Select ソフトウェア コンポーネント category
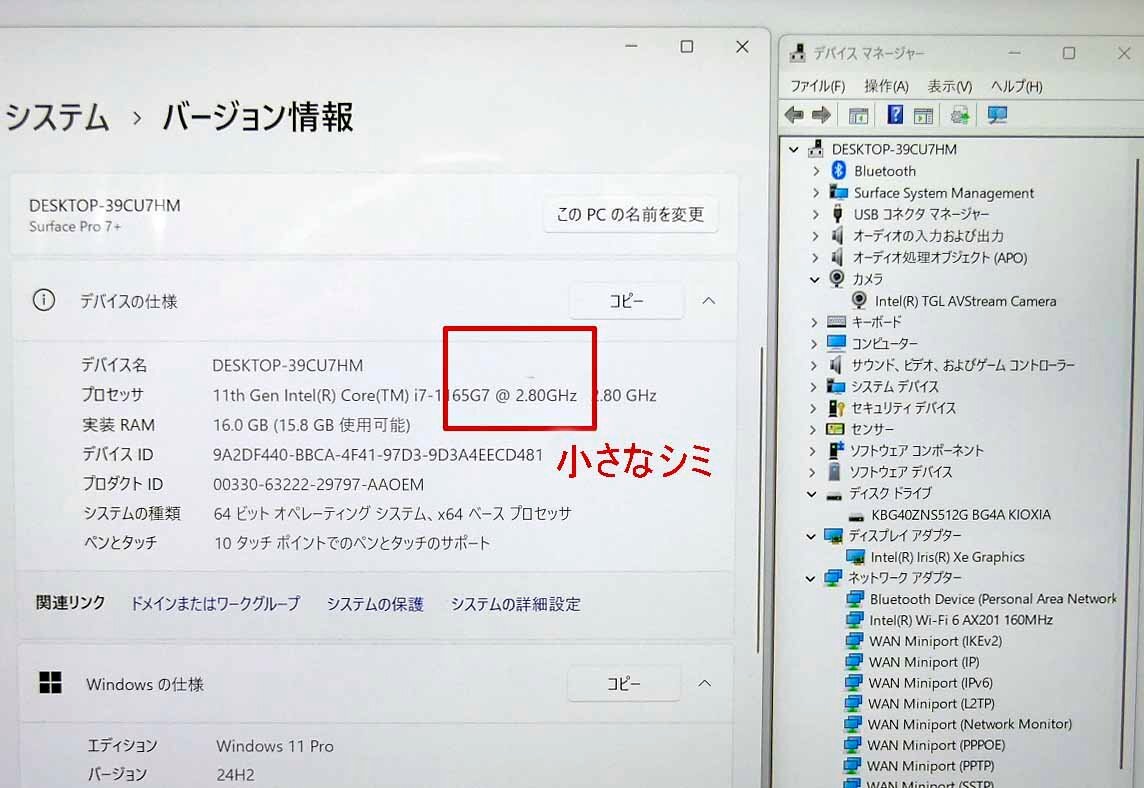The width and height of the screenshot is (1144, 788). click(x=917, y=450)
